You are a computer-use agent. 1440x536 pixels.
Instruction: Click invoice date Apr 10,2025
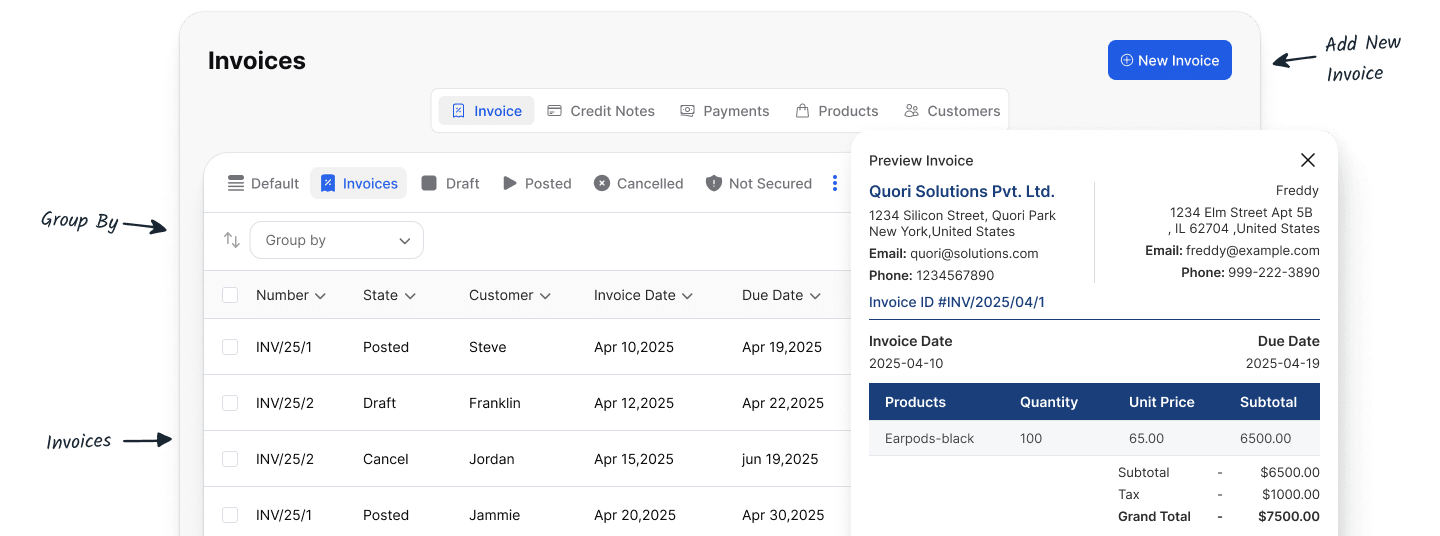(x=634, y=347)
